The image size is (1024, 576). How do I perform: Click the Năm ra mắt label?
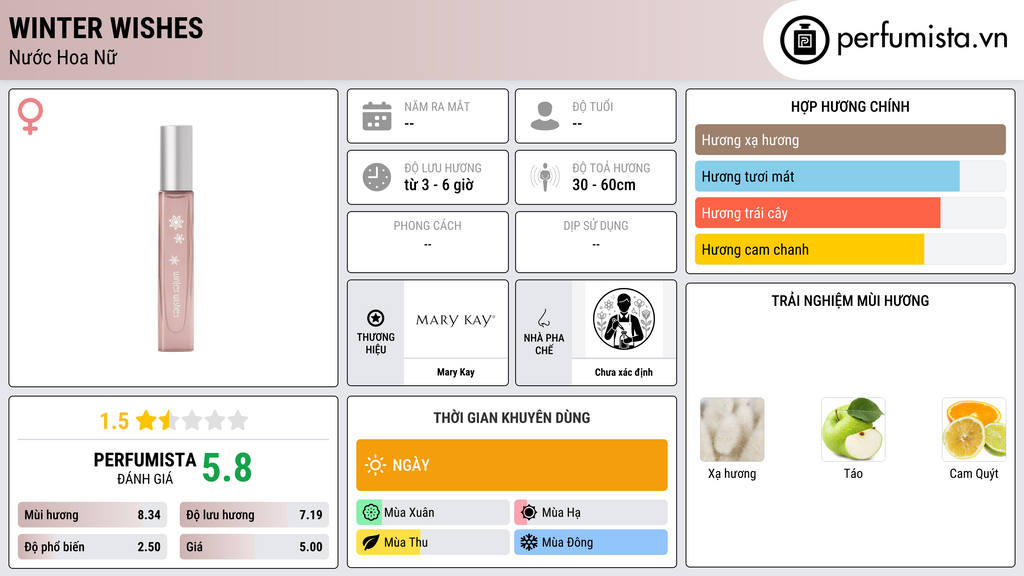tap(437, 106)
